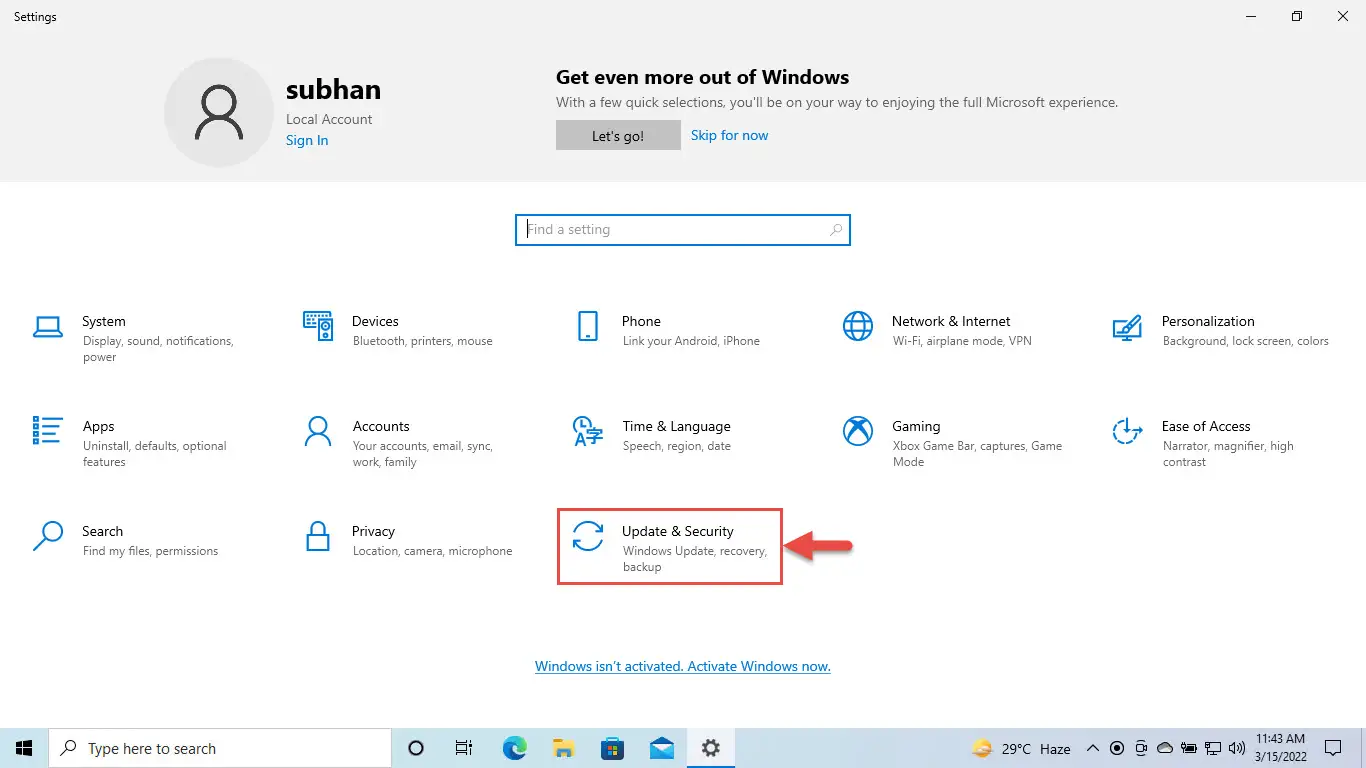Screen dimensions: 1366x768
Task: Open the Accounts person icon
Action: pos(318,431)
